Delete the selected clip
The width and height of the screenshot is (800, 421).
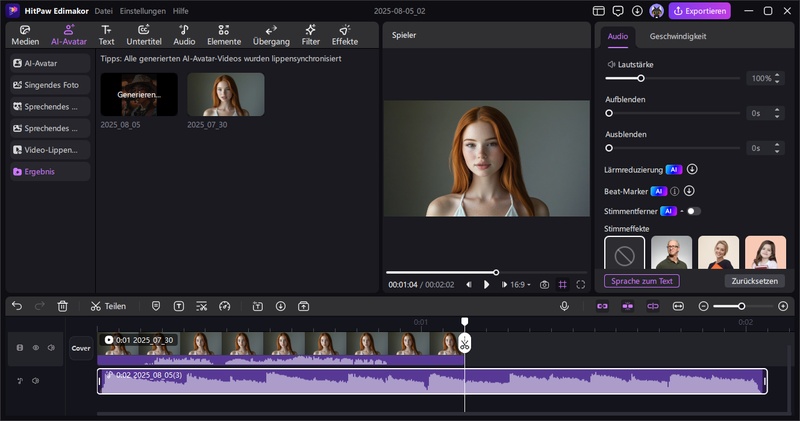pos(62,306)
